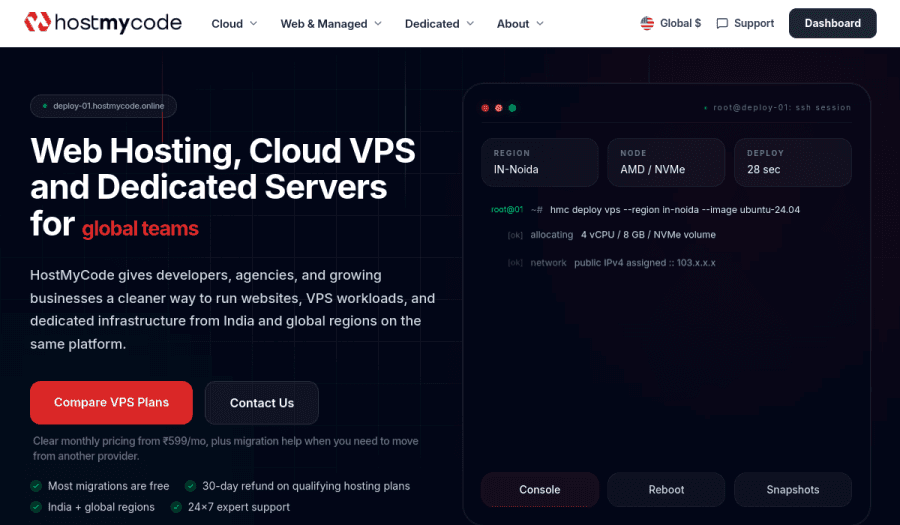Select the Console tab in terminal panel

(x=540, y=489)
